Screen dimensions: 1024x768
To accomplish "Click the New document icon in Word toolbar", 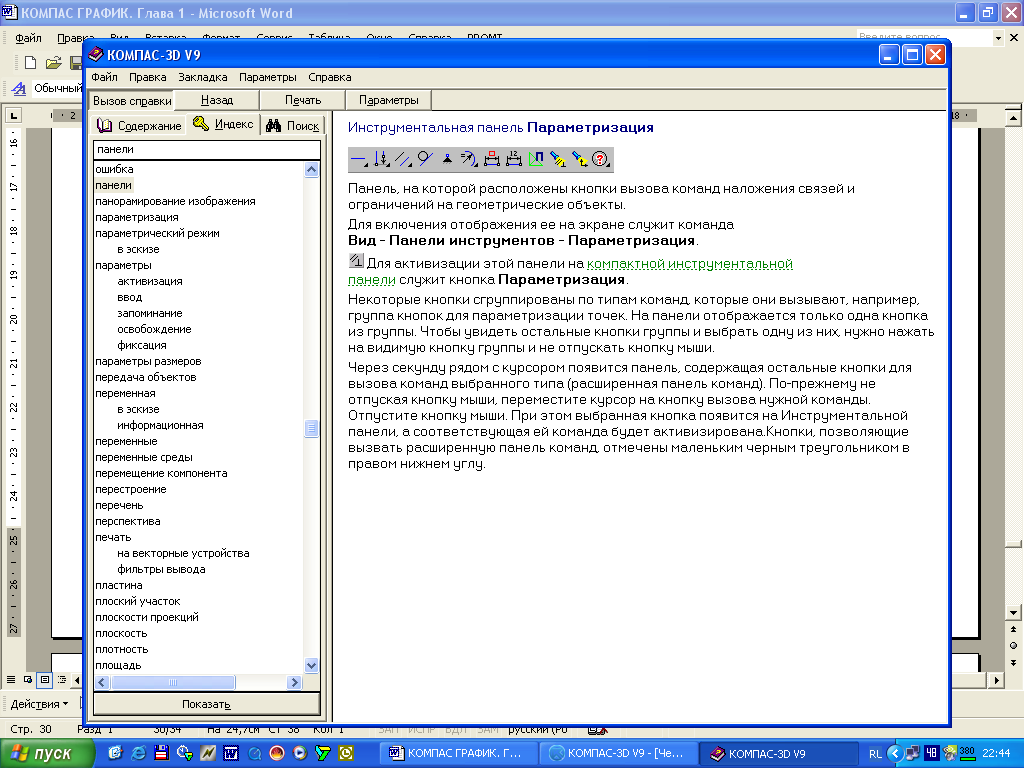I will tap(30, 63).
